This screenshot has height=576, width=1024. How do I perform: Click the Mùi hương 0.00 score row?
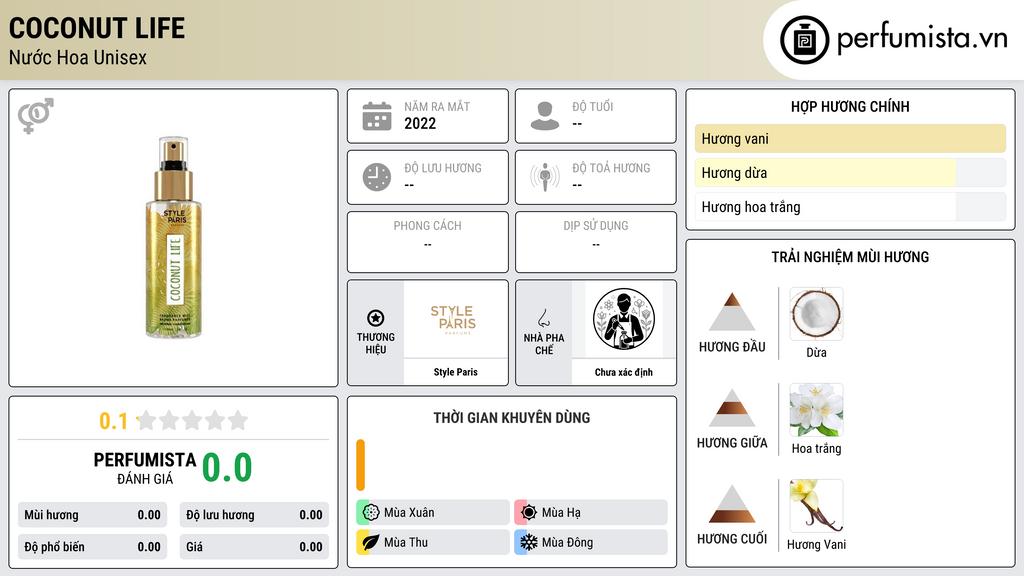tap(92, 515)
